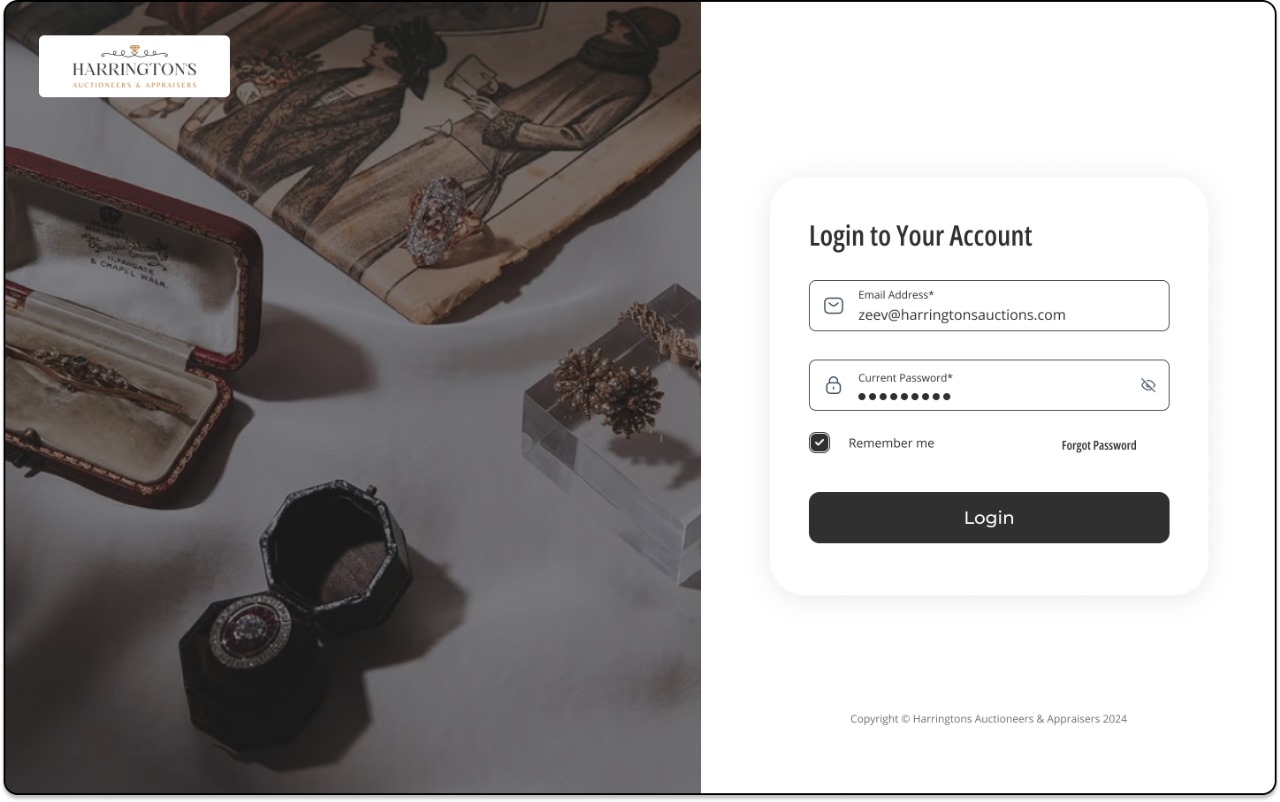Click the padlock icon in password field
The height and width of the screenshot is (802, 1280).
click(833, 385)
